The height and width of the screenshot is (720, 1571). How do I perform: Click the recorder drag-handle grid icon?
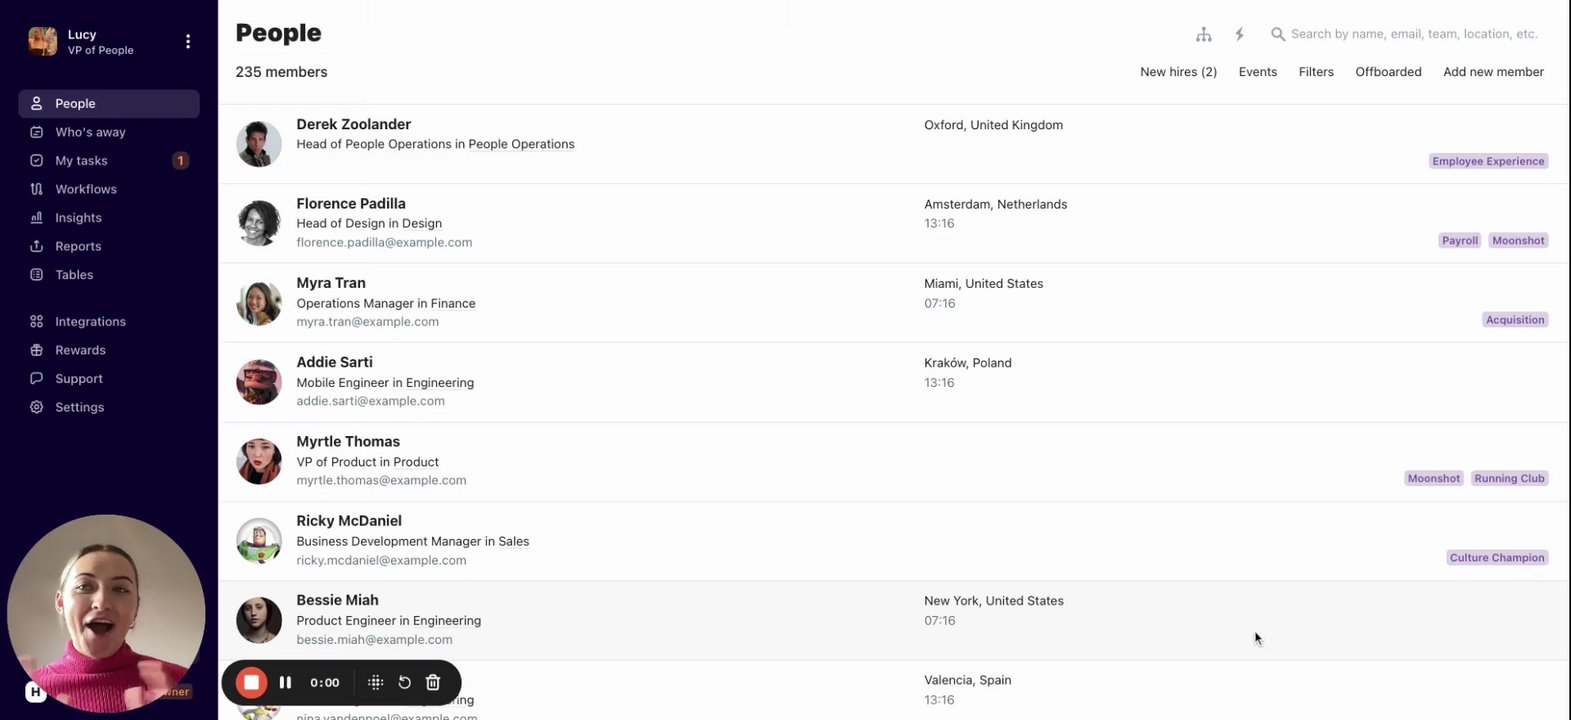pos(375,682)
